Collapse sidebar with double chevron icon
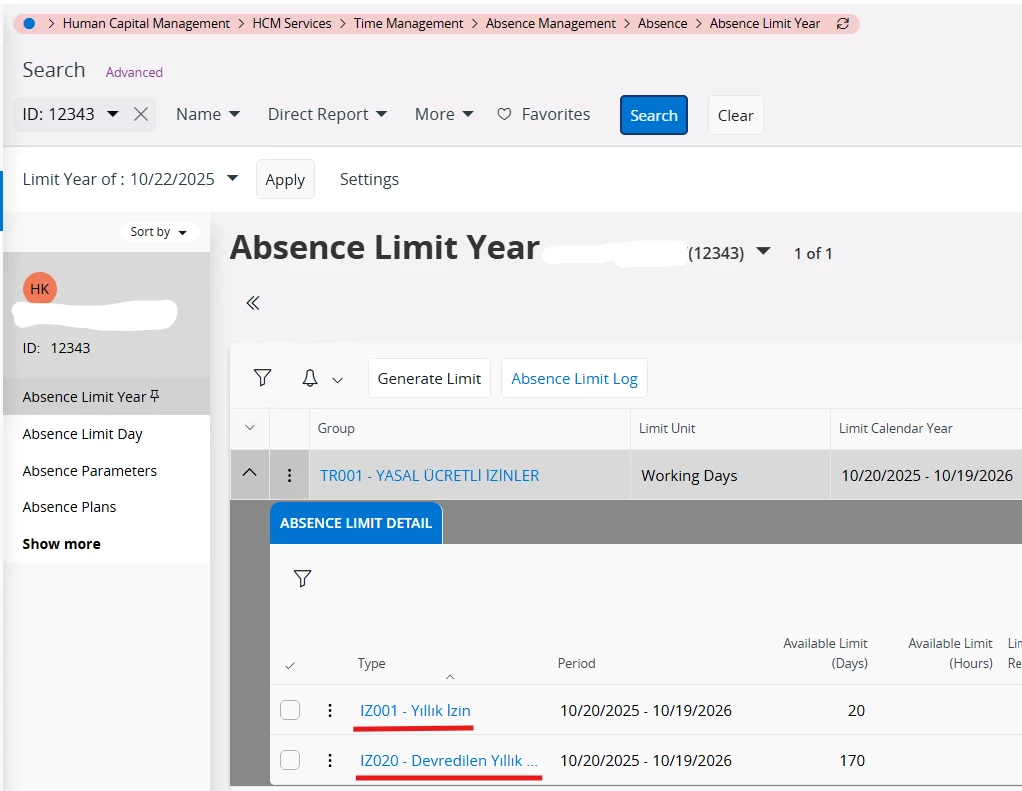The width and height of the screenshot is (1022, 791). 253,303
